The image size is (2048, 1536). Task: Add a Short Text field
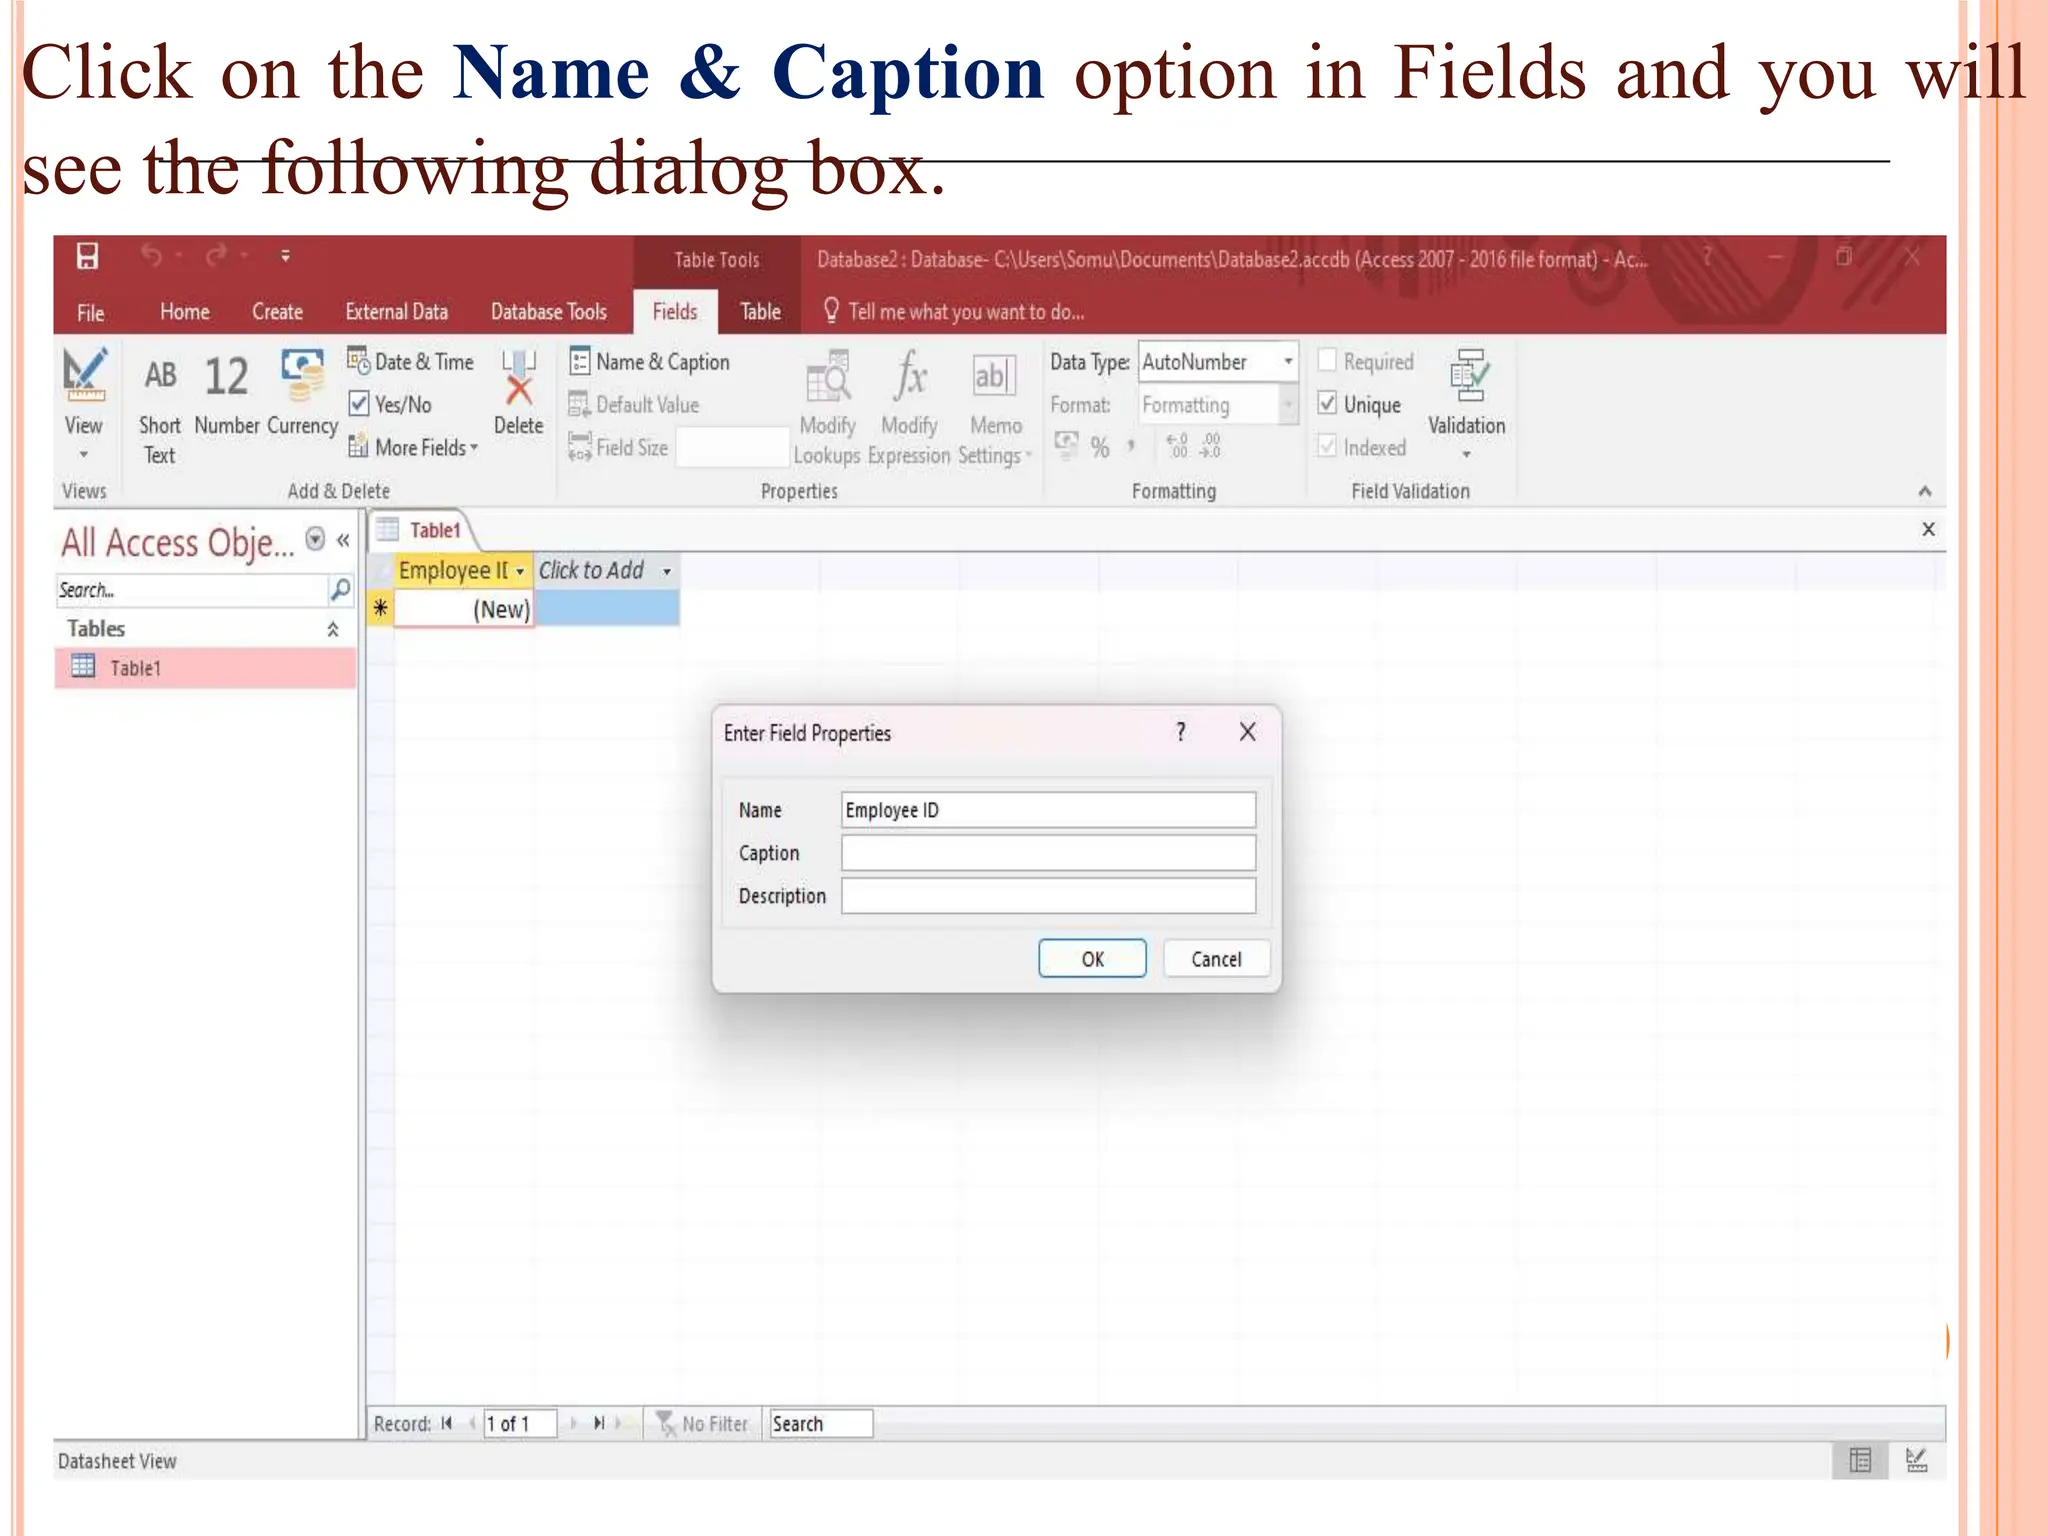tap(159, 410)
